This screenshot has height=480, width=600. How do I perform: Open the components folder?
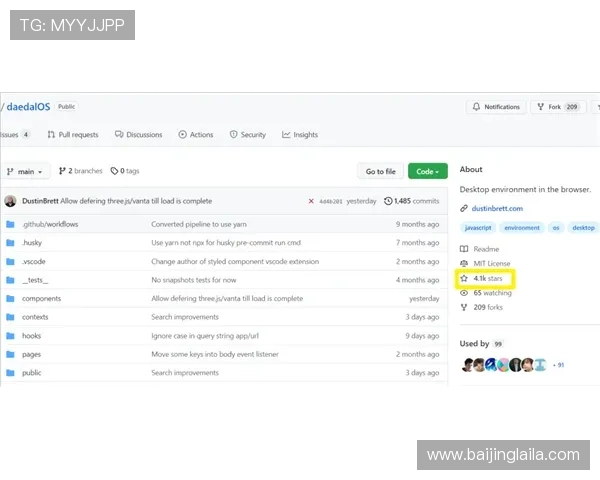point(41,299)
